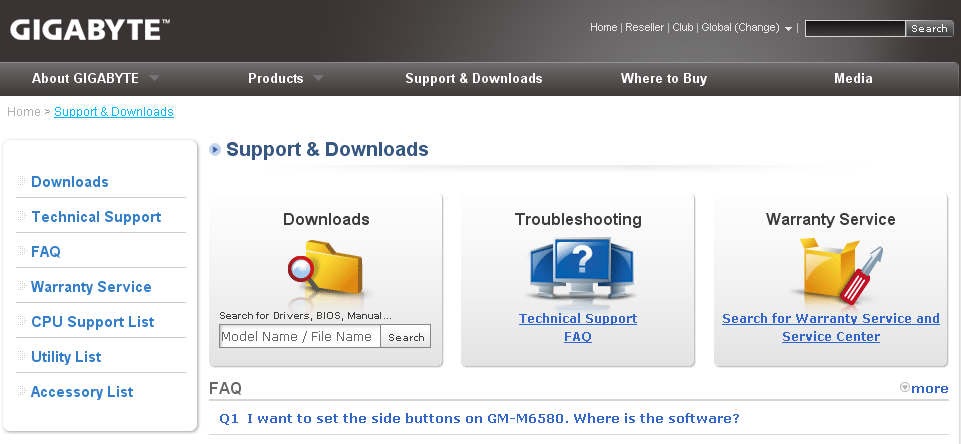The height and width of the screenshot is (444, 961).
Task: Click the FAQ section heading
Action: click(x=226, y=388)
